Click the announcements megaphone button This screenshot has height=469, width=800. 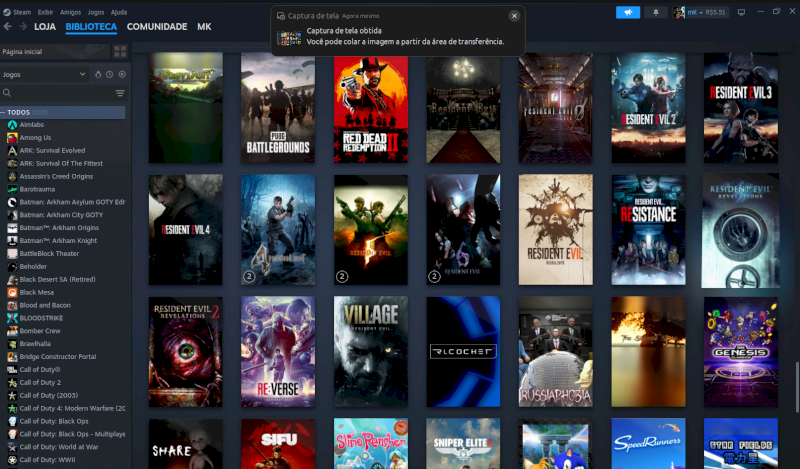627,12
